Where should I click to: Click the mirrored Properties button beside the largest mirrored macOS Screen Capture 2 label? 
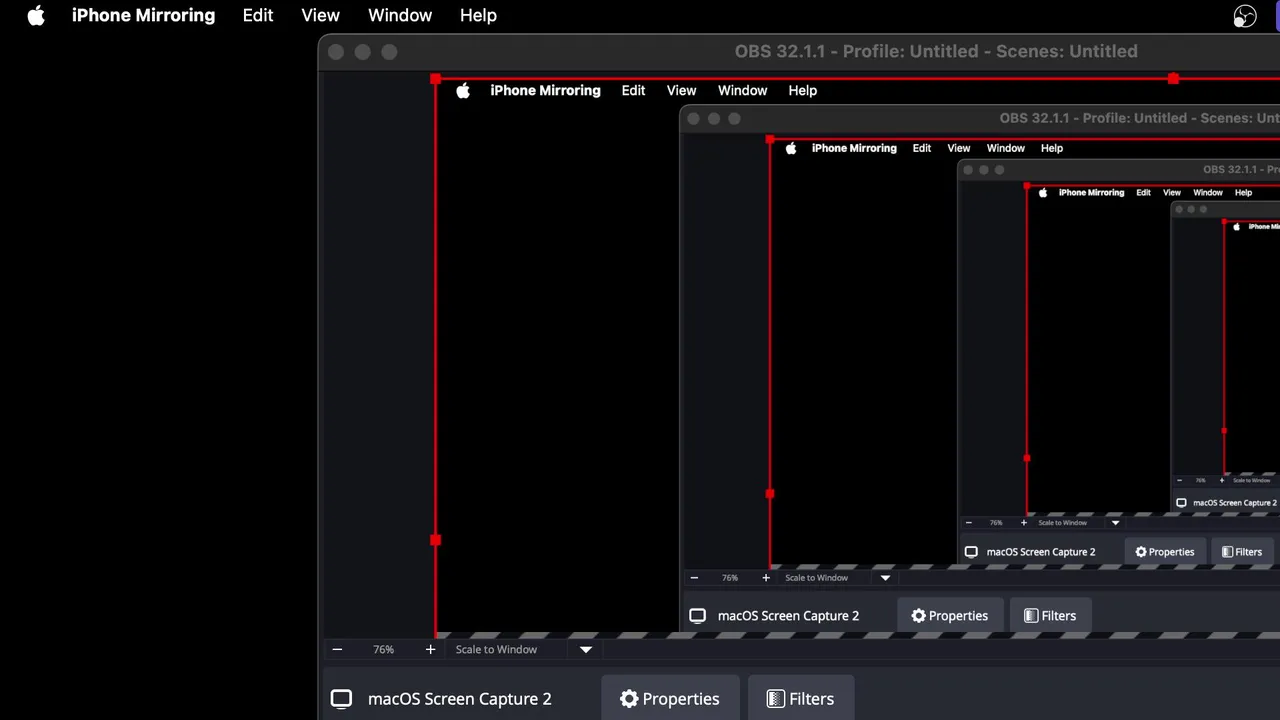(x=949, y=616)
